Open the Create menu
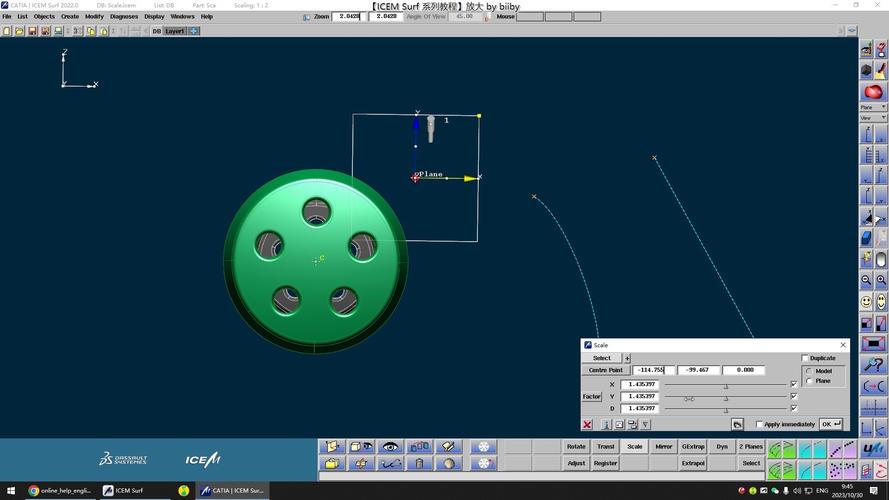Screen dimensions: 889x500 coord(70,16)
